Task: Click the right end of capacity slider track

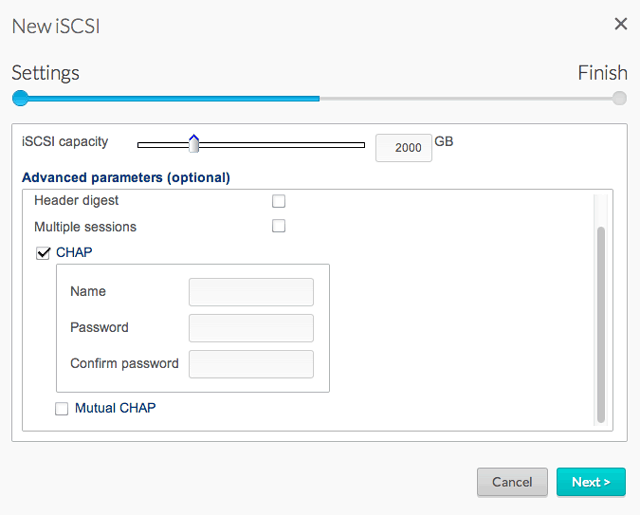Action: click(x=362, y=145)
